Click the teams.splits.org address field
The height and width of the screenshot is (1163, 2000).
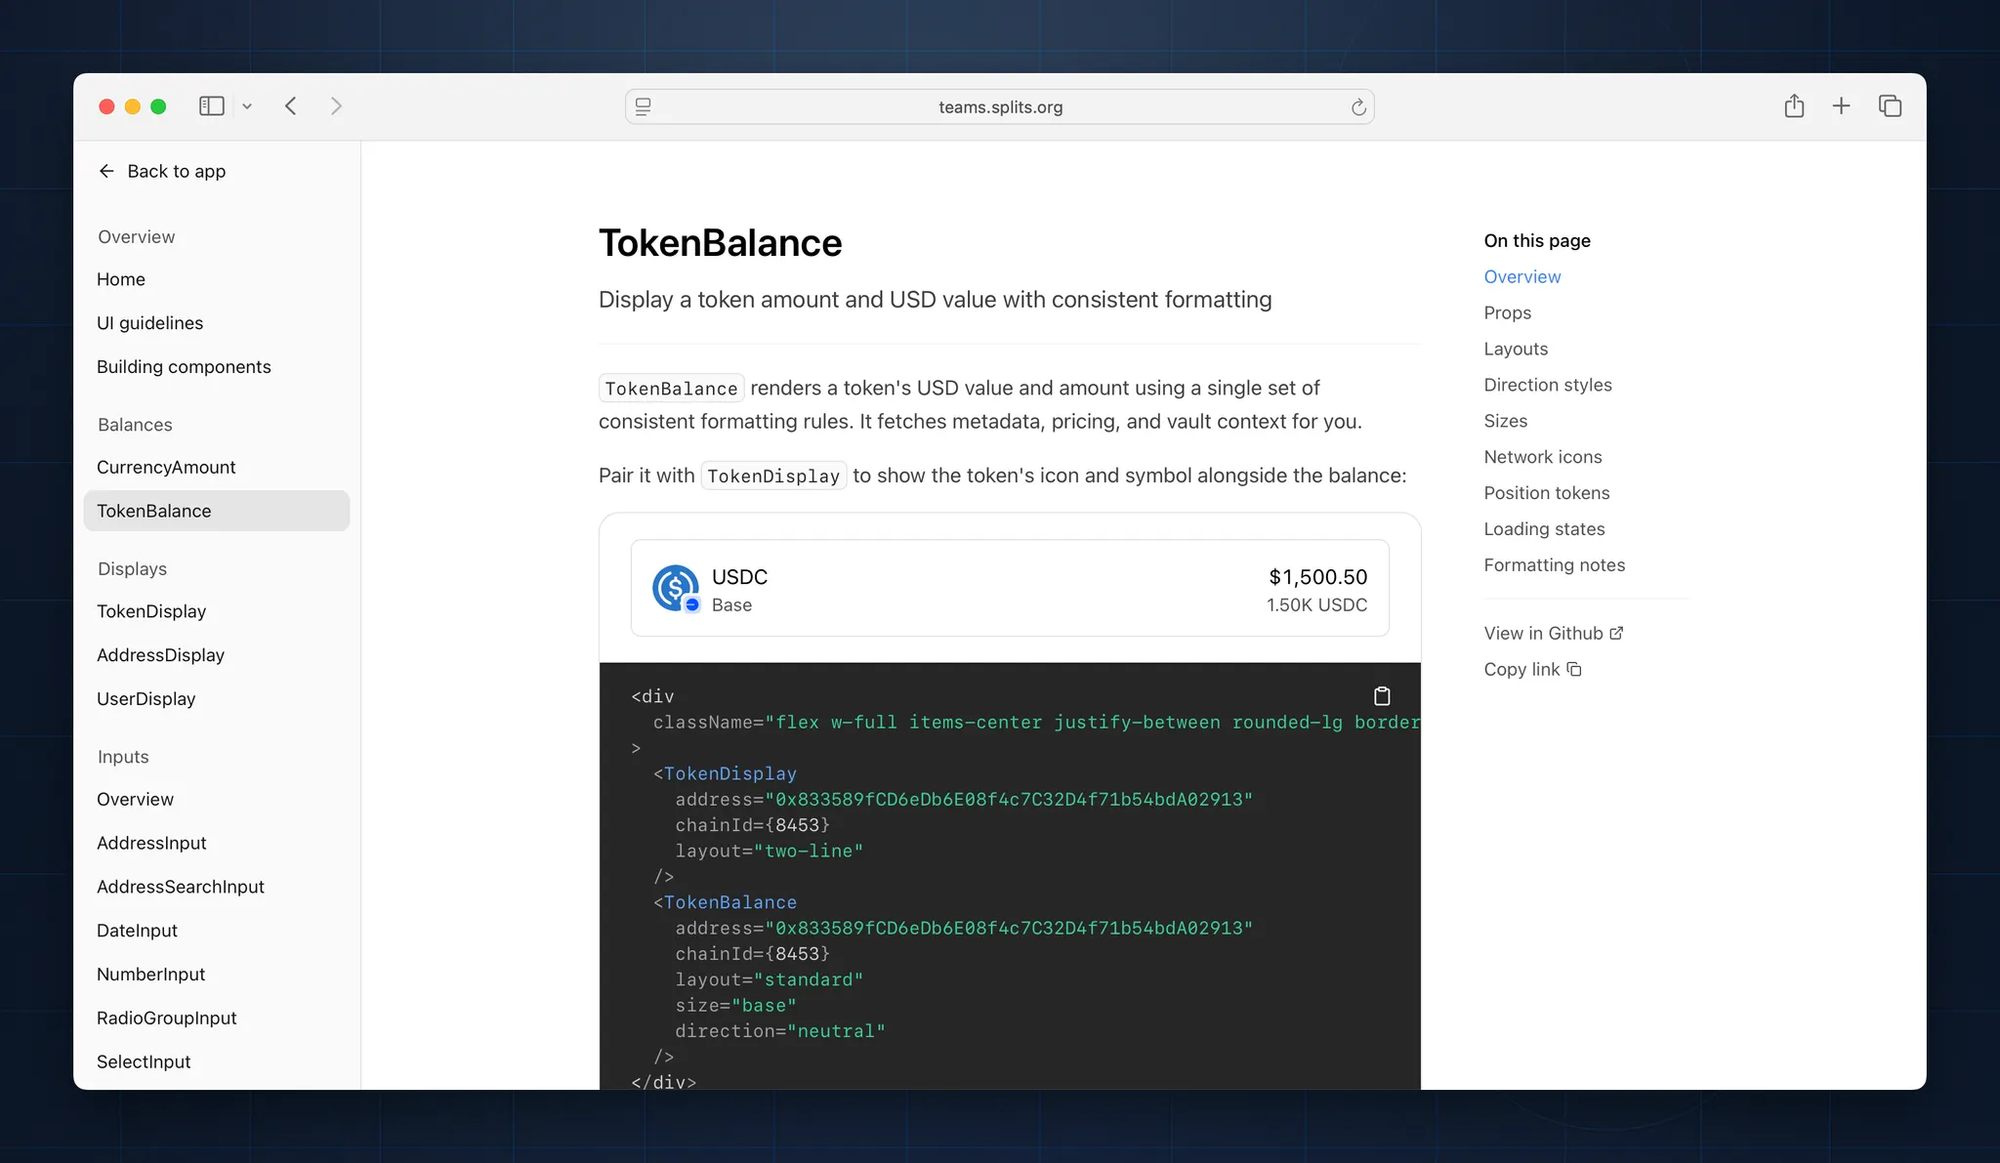(1000, 107)
